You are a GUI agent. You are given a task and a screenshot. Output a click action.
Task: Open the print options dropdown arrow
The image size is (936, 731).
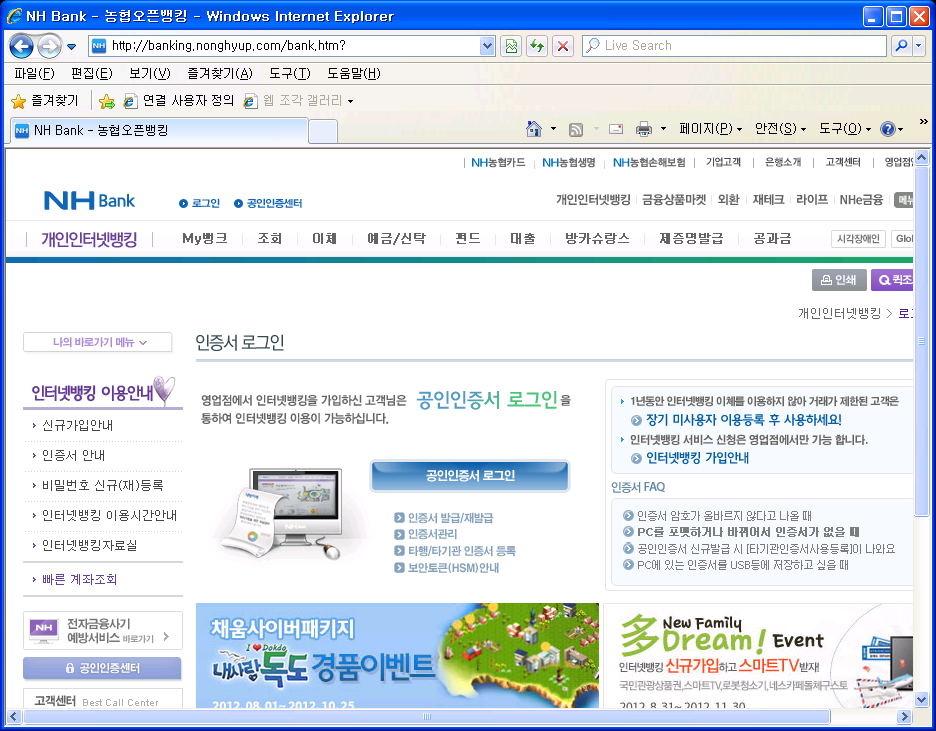[x=663, y=129]
